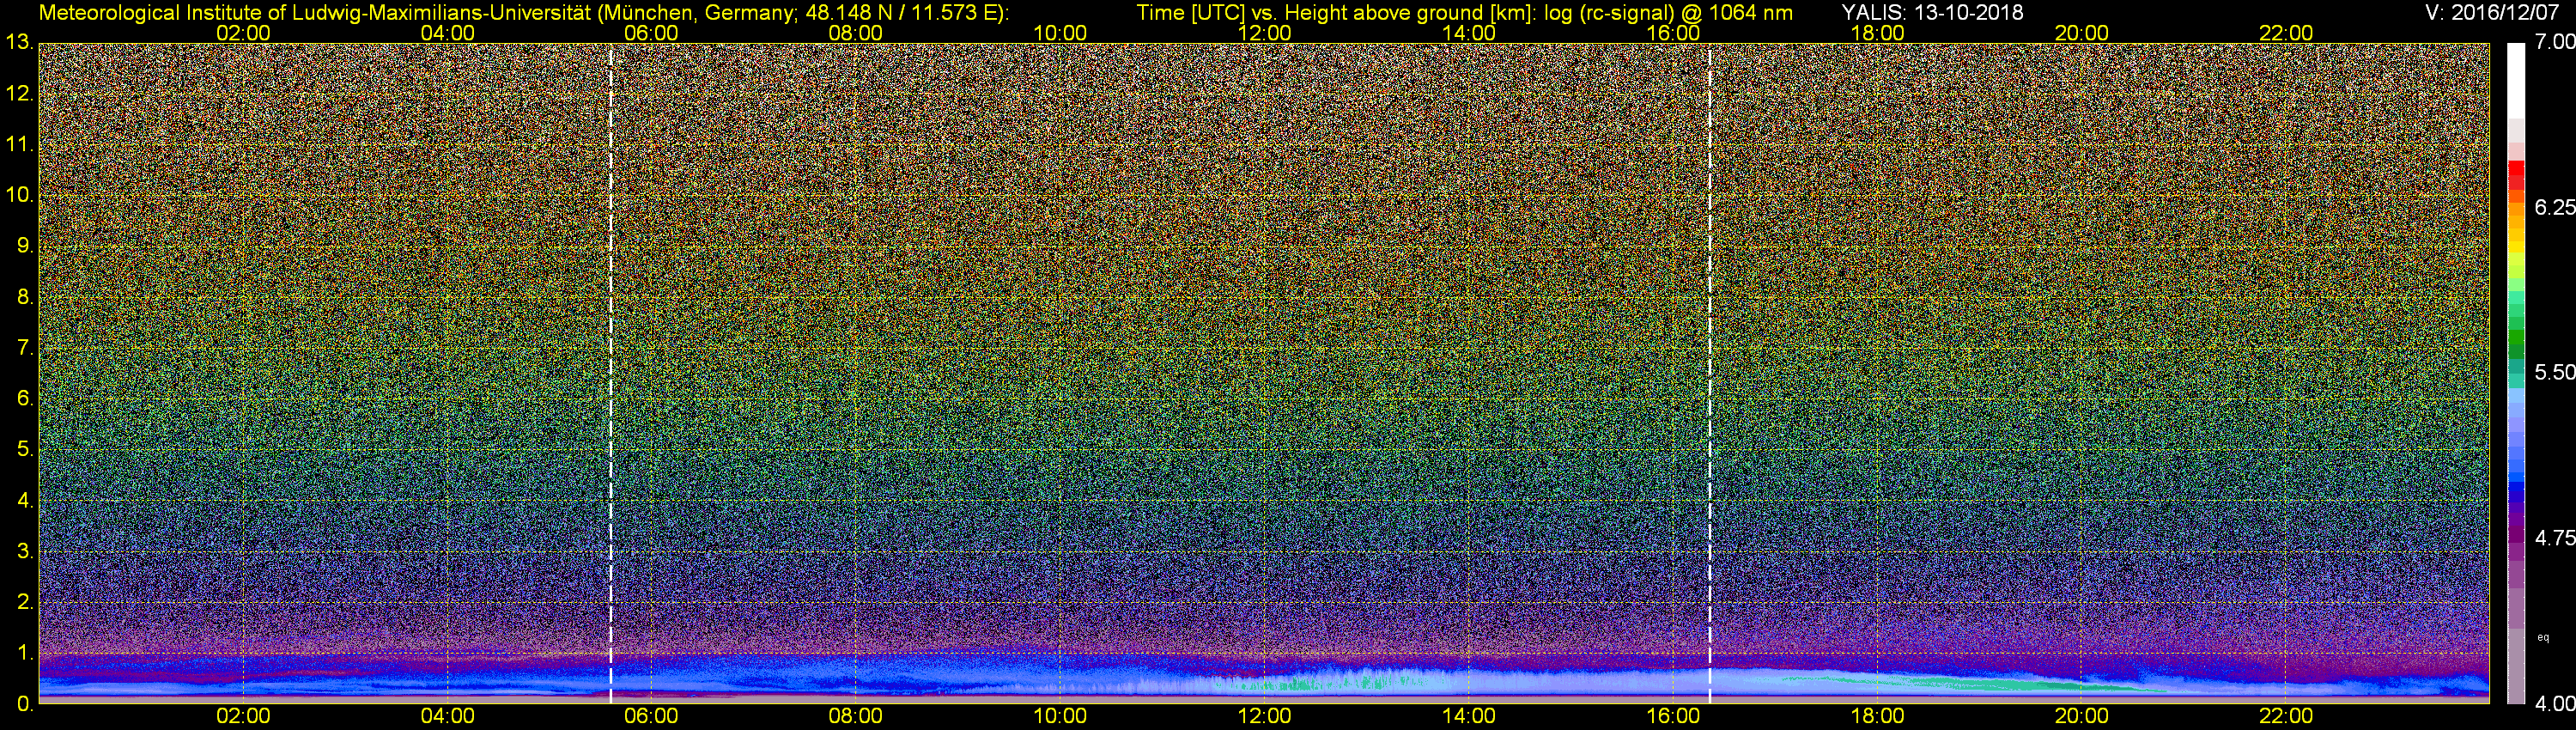Click the 6.25 value on the color scale

[x=2555, y=207]
